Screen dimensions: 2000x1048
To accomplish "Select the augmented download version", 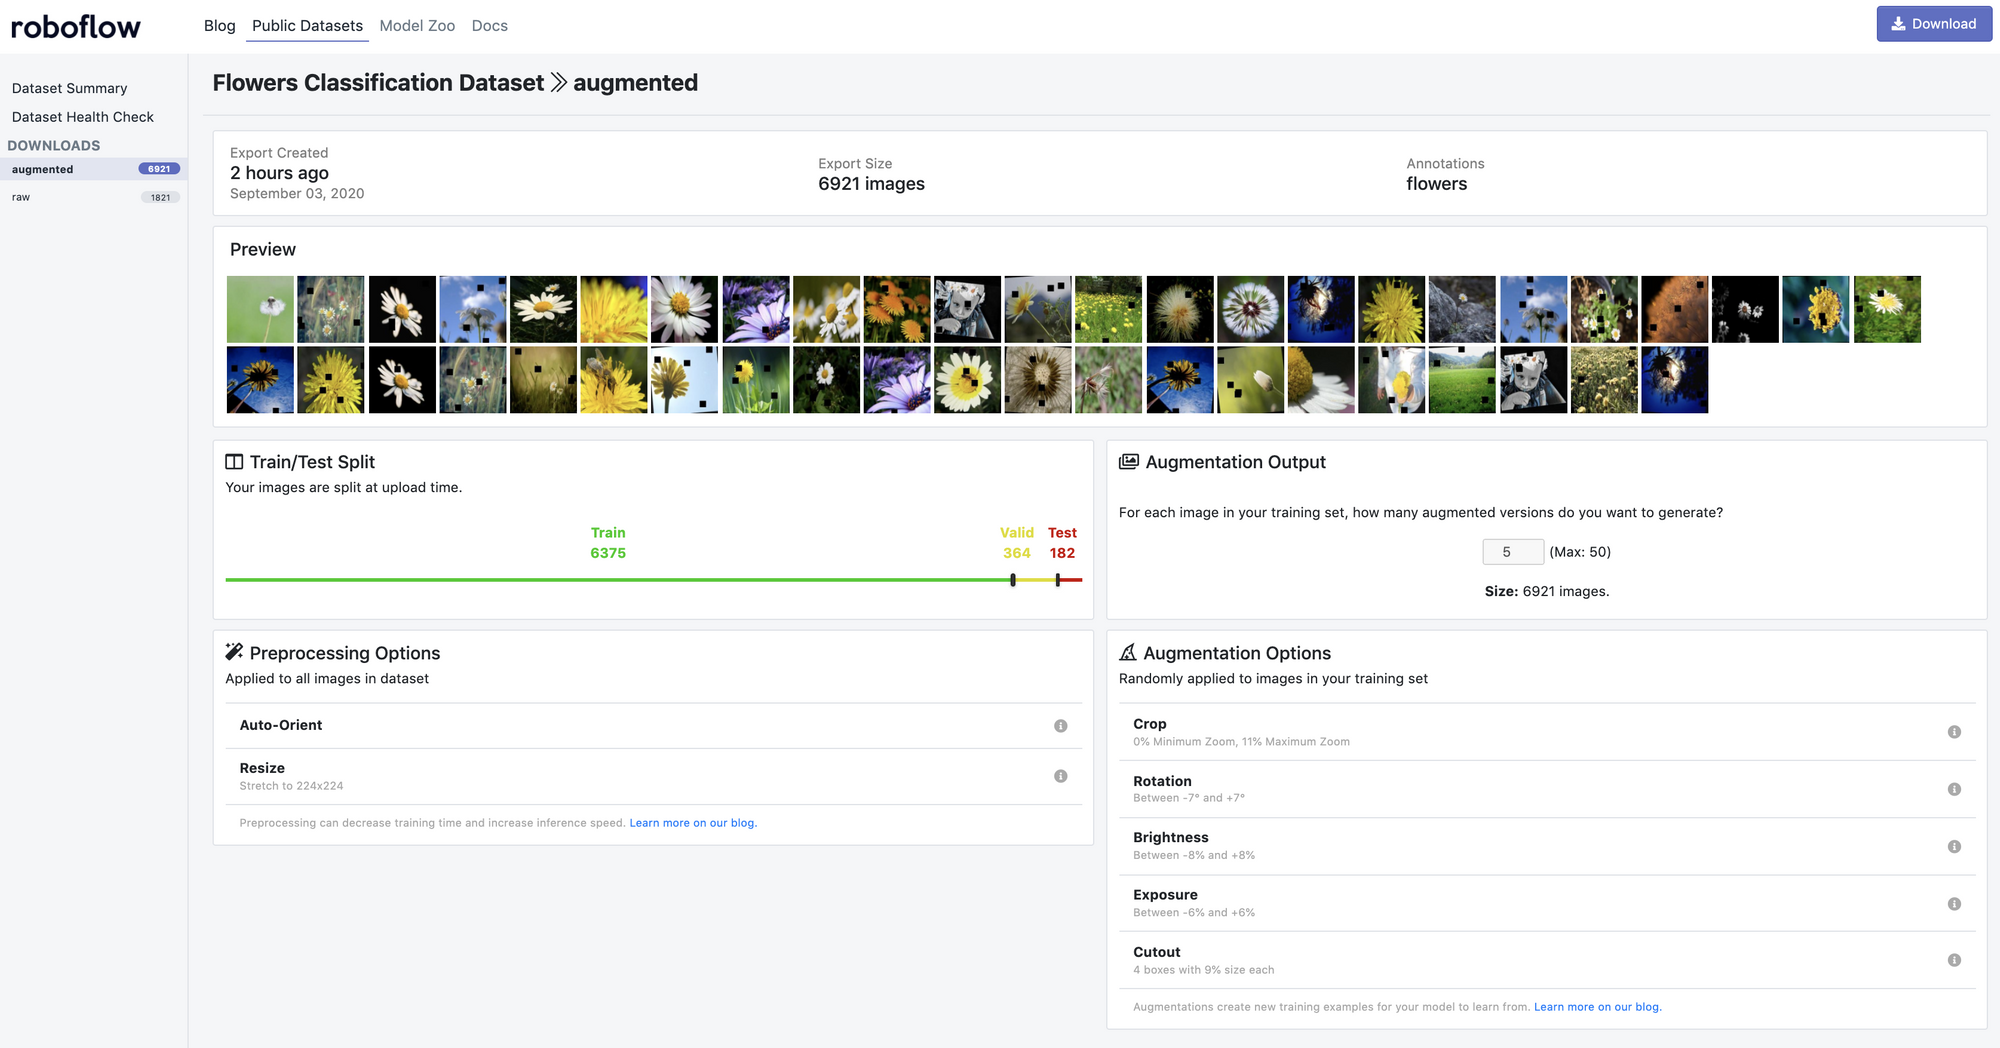I will pyautogui.click(x=93, y=169).
